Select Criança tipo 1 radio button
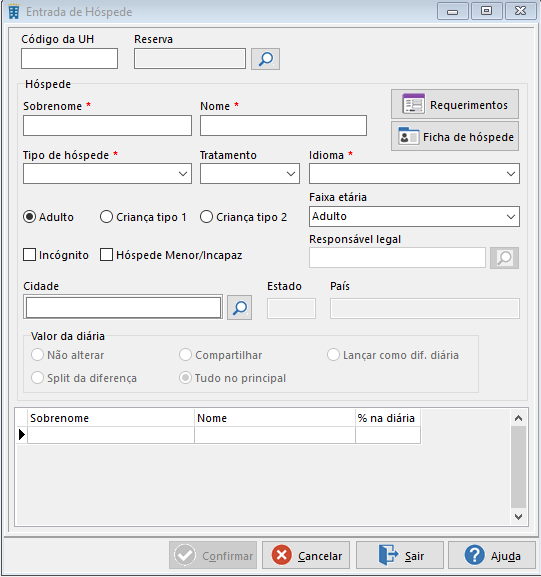Viewport: 541px width, 577px height. coord(106,217)
